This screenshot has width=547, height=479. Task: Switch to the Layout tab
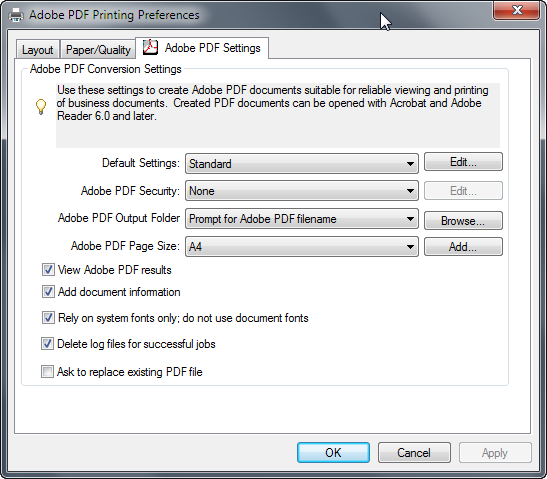38,50
